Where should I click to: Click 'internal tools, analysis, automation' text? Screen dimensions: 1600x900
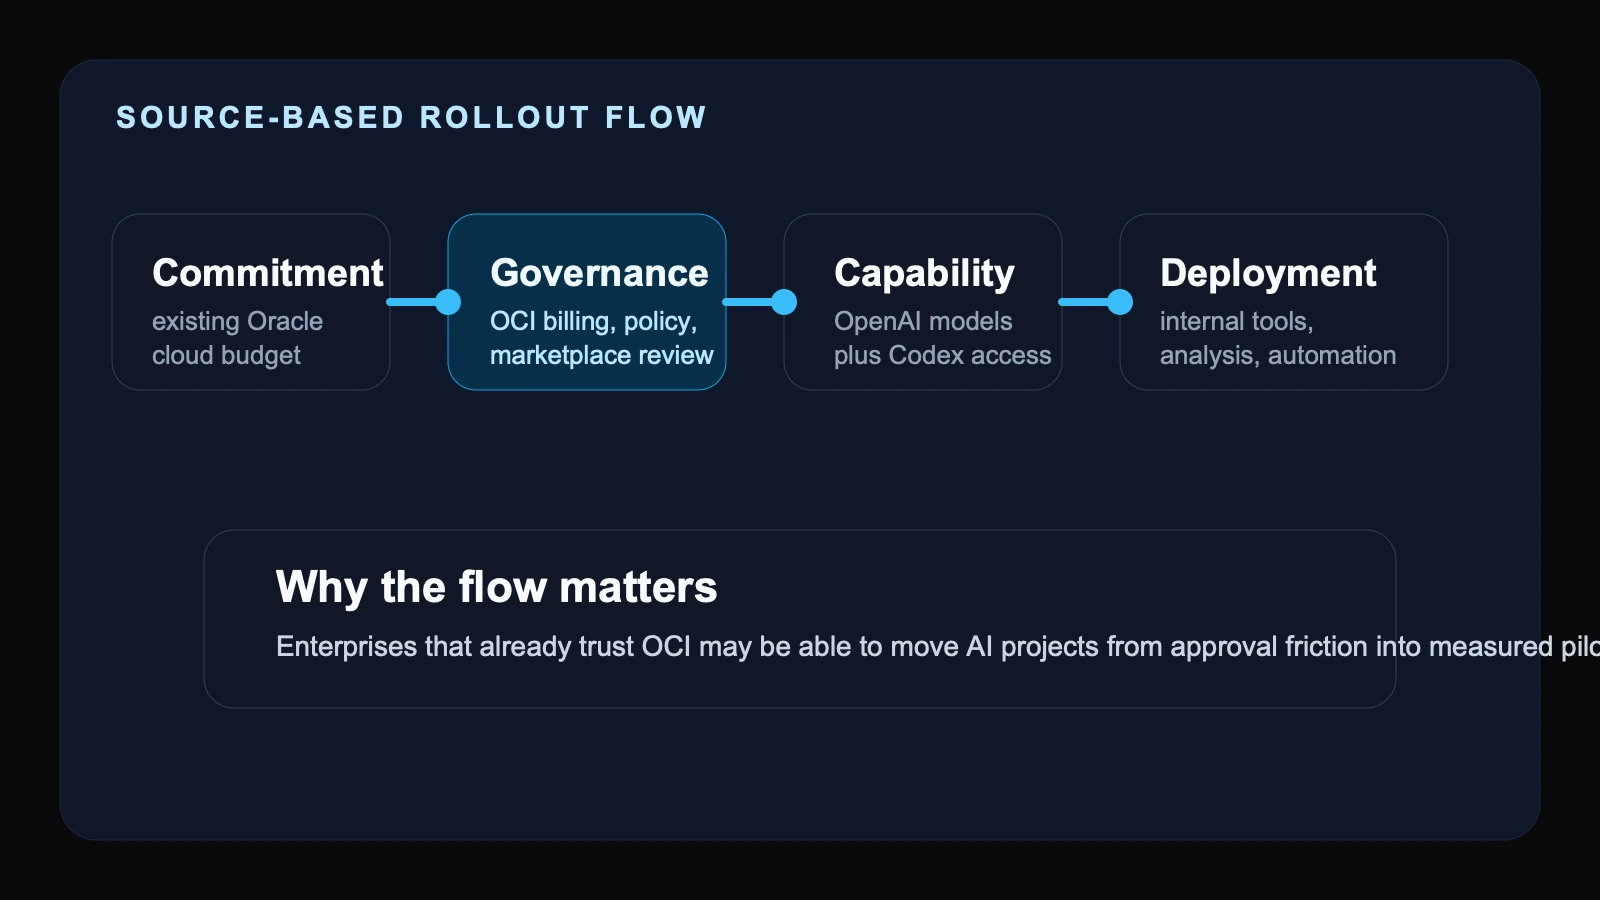[1278, 338]
